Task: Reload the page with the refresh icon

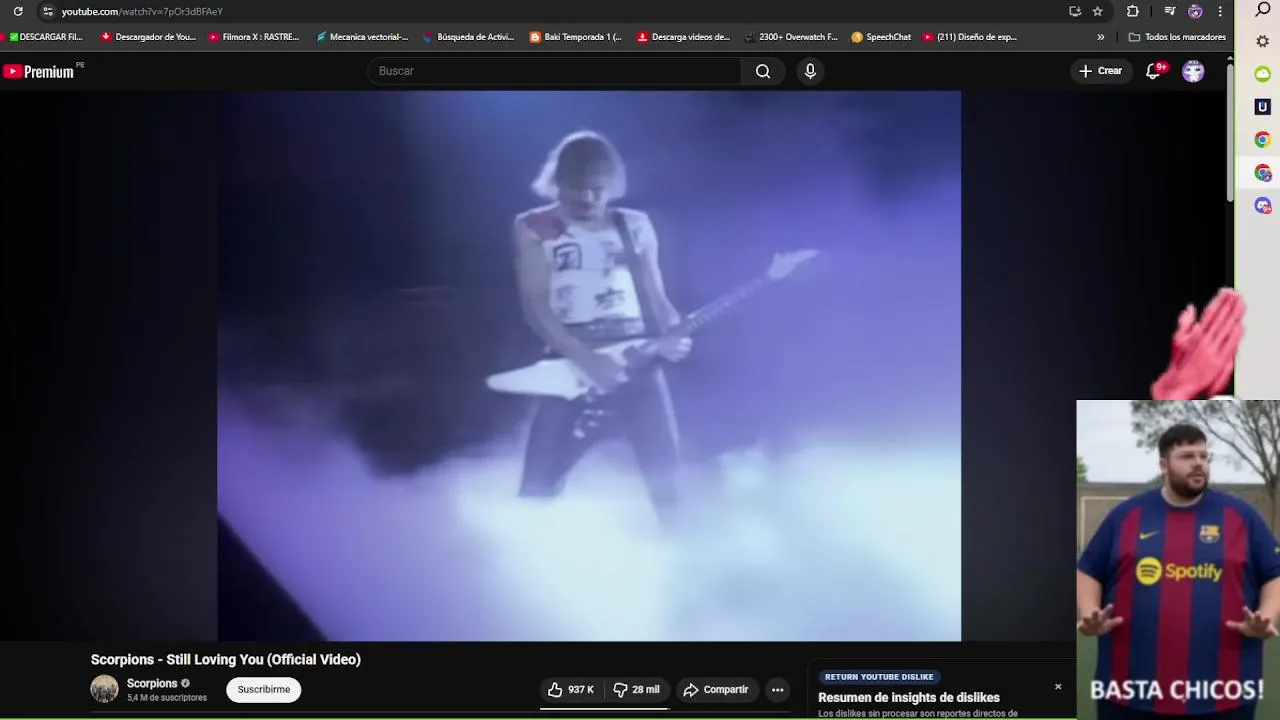Action: click(x=18, y=11)
